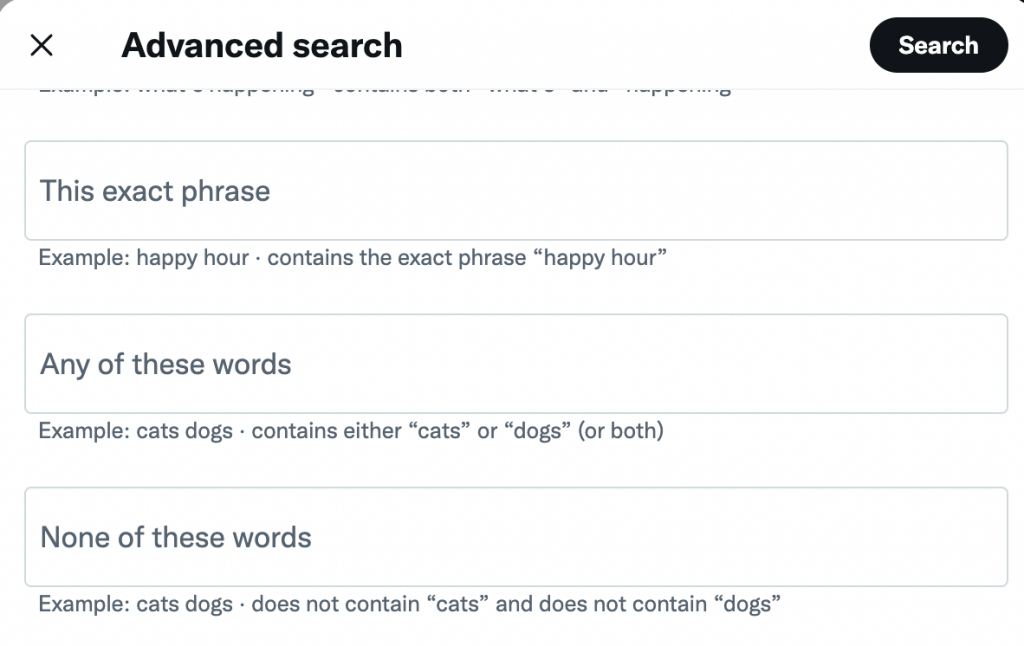Select the "This exact phrase" input field
The height and width of the screenshot is (646, 1024).
[x=515, y=190]
